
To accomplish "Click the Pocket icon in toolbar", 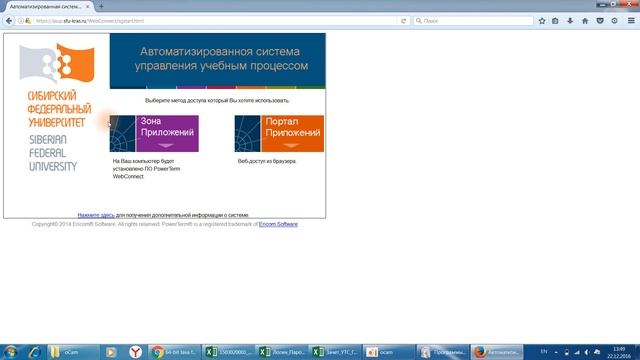I will pyautogui.click(x=600, y=21).
